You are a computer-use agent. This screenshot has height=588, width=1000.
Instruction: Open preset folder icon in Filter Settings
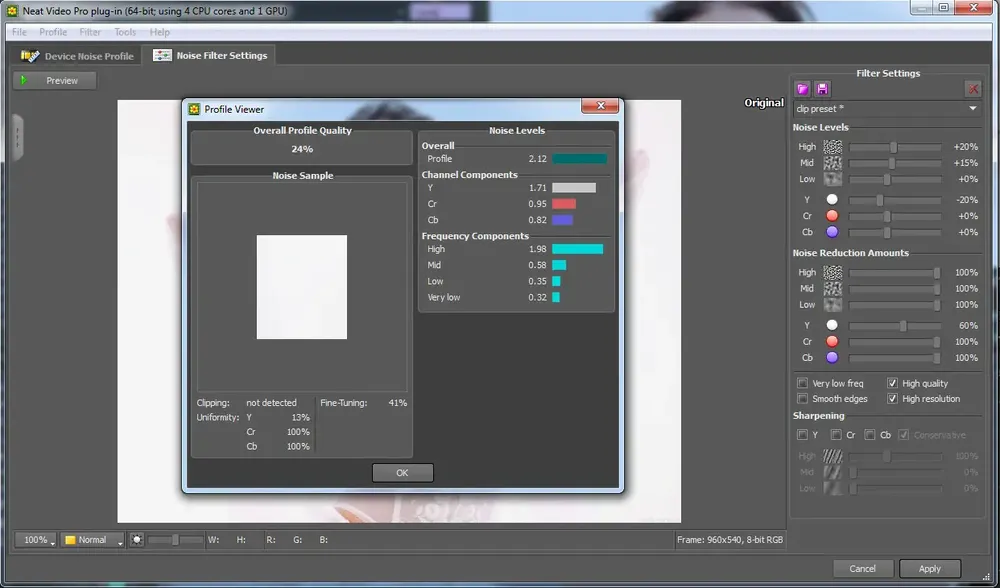[x=802, y=89]
